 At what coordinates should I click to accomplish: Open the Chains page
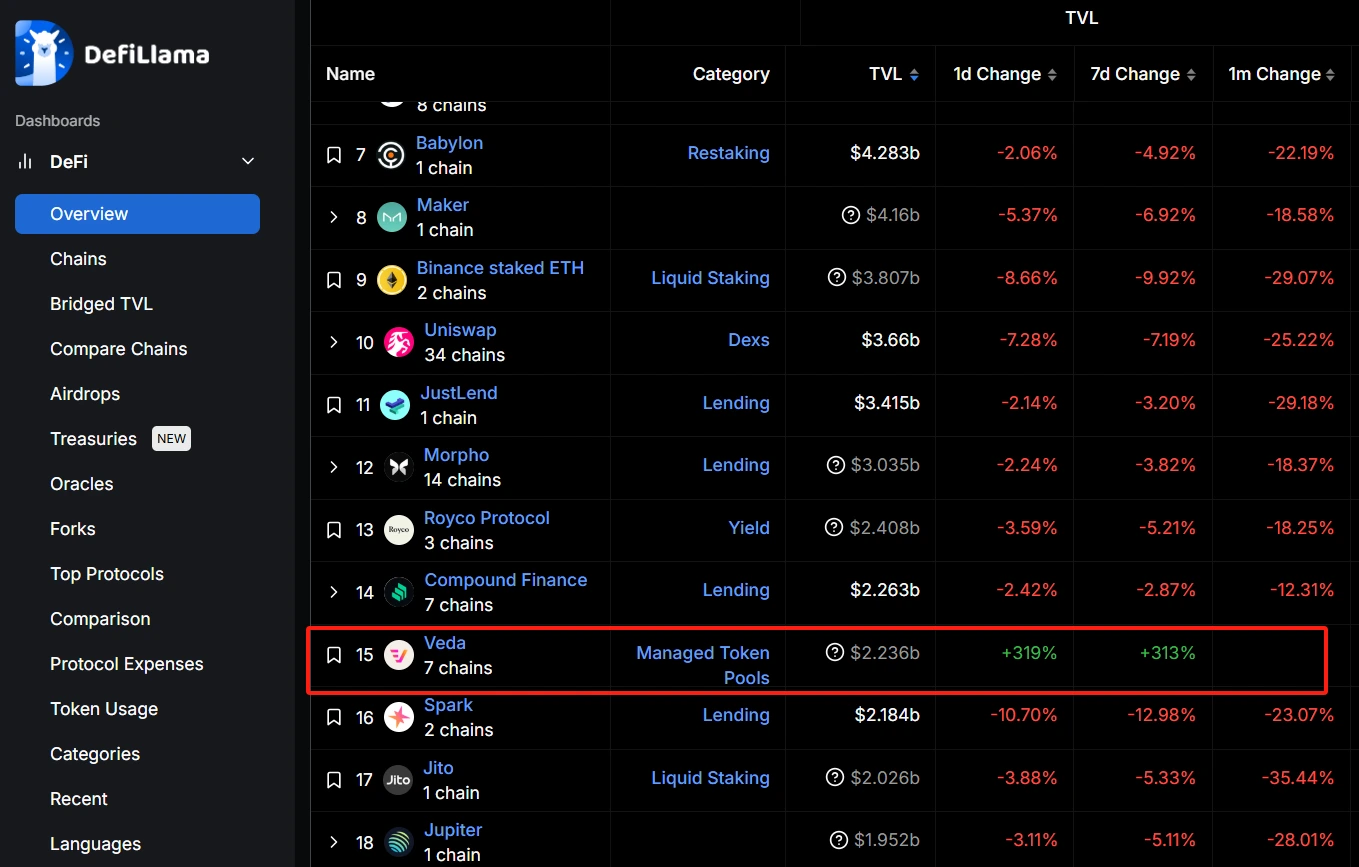tap(78, 259)
